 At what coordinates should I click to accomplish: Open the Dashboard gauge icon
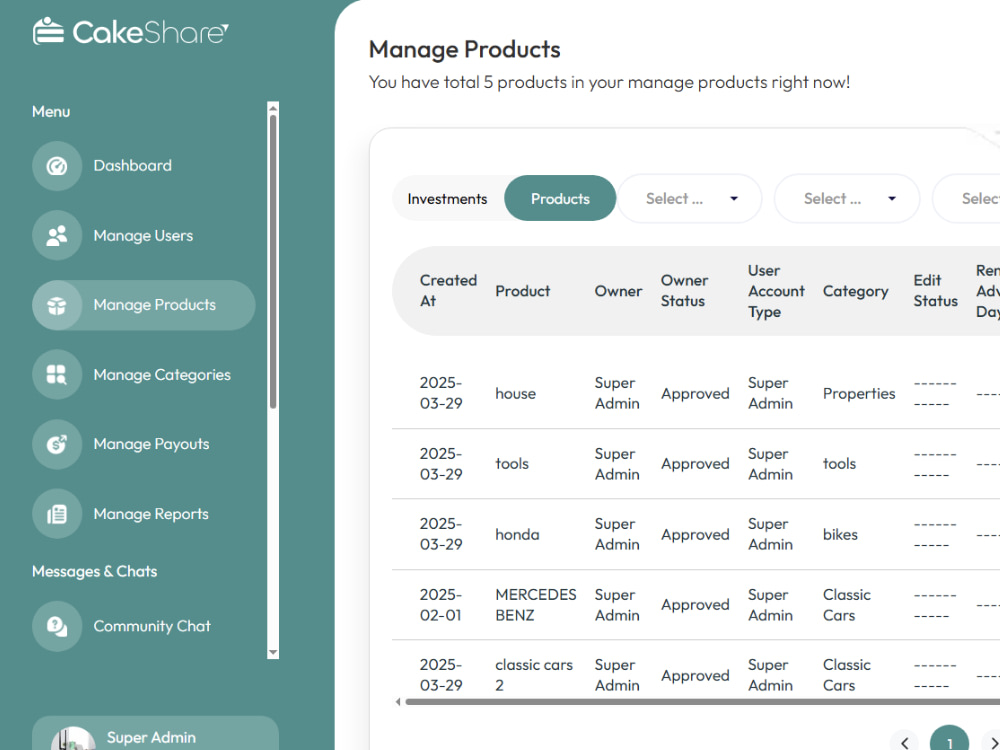[x=57, y=166]
